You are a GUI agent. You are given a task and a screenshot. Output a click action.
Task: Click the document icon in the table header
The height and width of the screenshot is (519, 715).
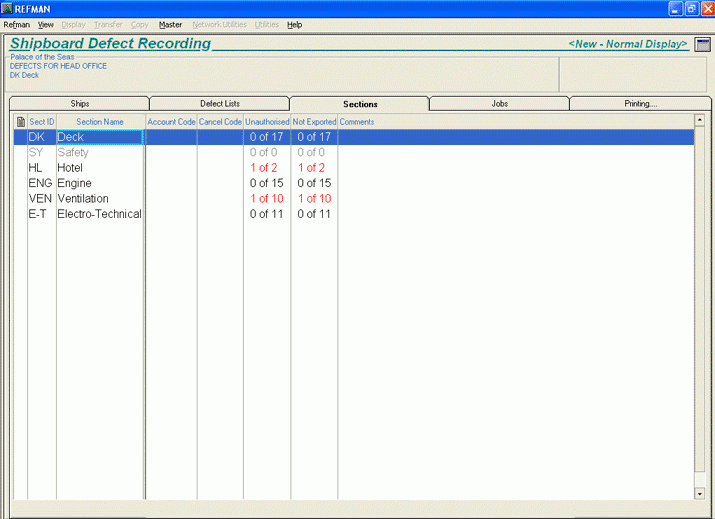[x=21, y=122]
